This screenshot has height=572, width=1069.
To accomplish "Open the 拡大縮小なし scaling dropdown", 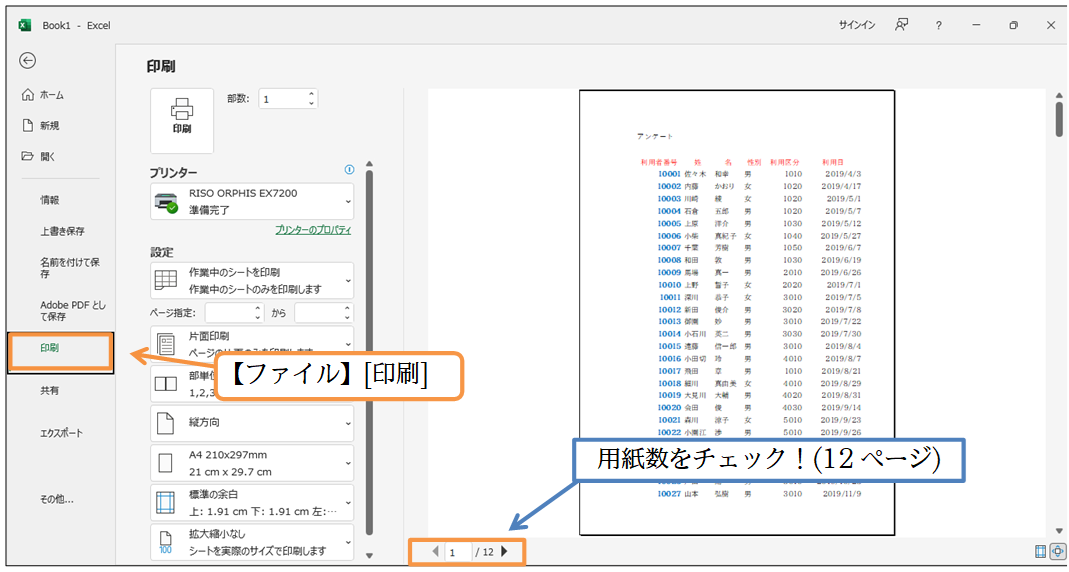I will (x=252, y=542).
